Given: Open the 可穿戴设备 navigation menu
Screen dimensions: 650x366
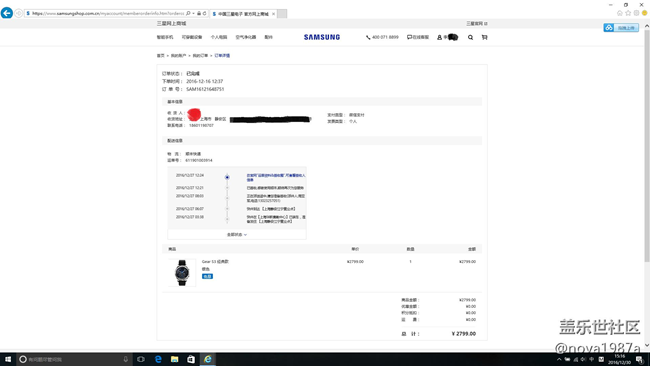Looking at the screenshot, I should [192, 37].
